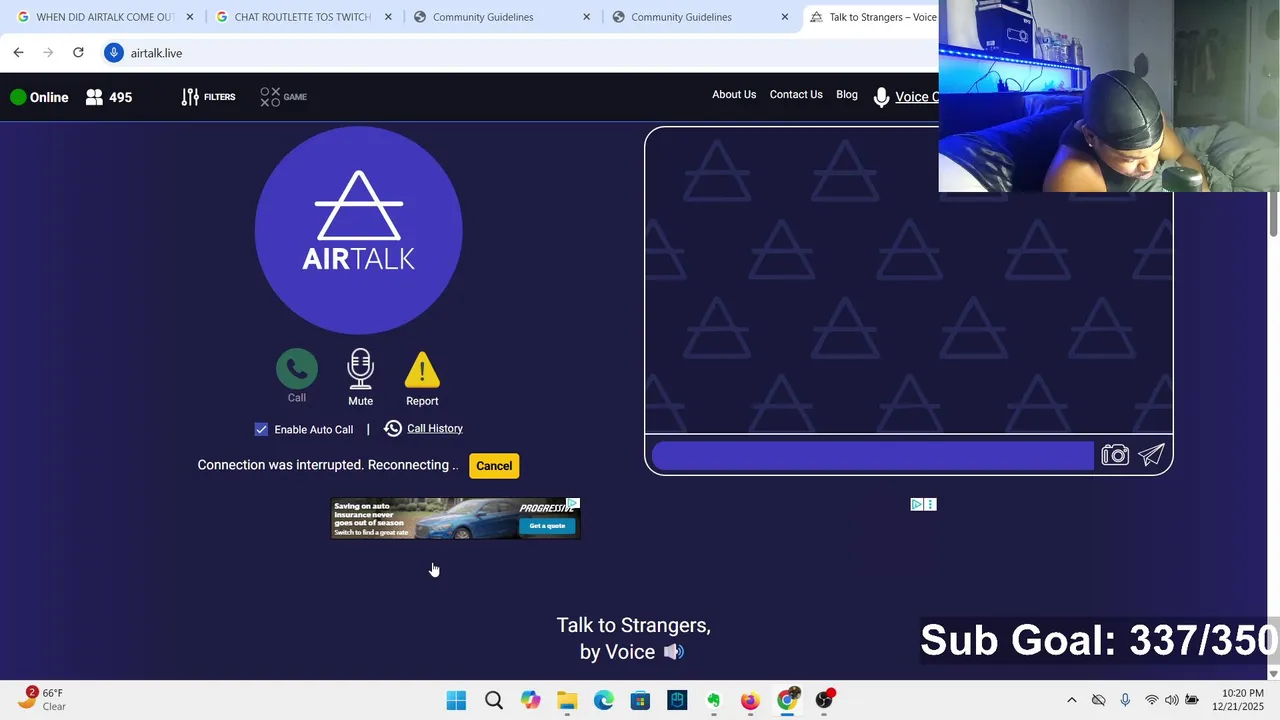
Task: Close the first Community Guidelines tab
Action: click(587, 17)
